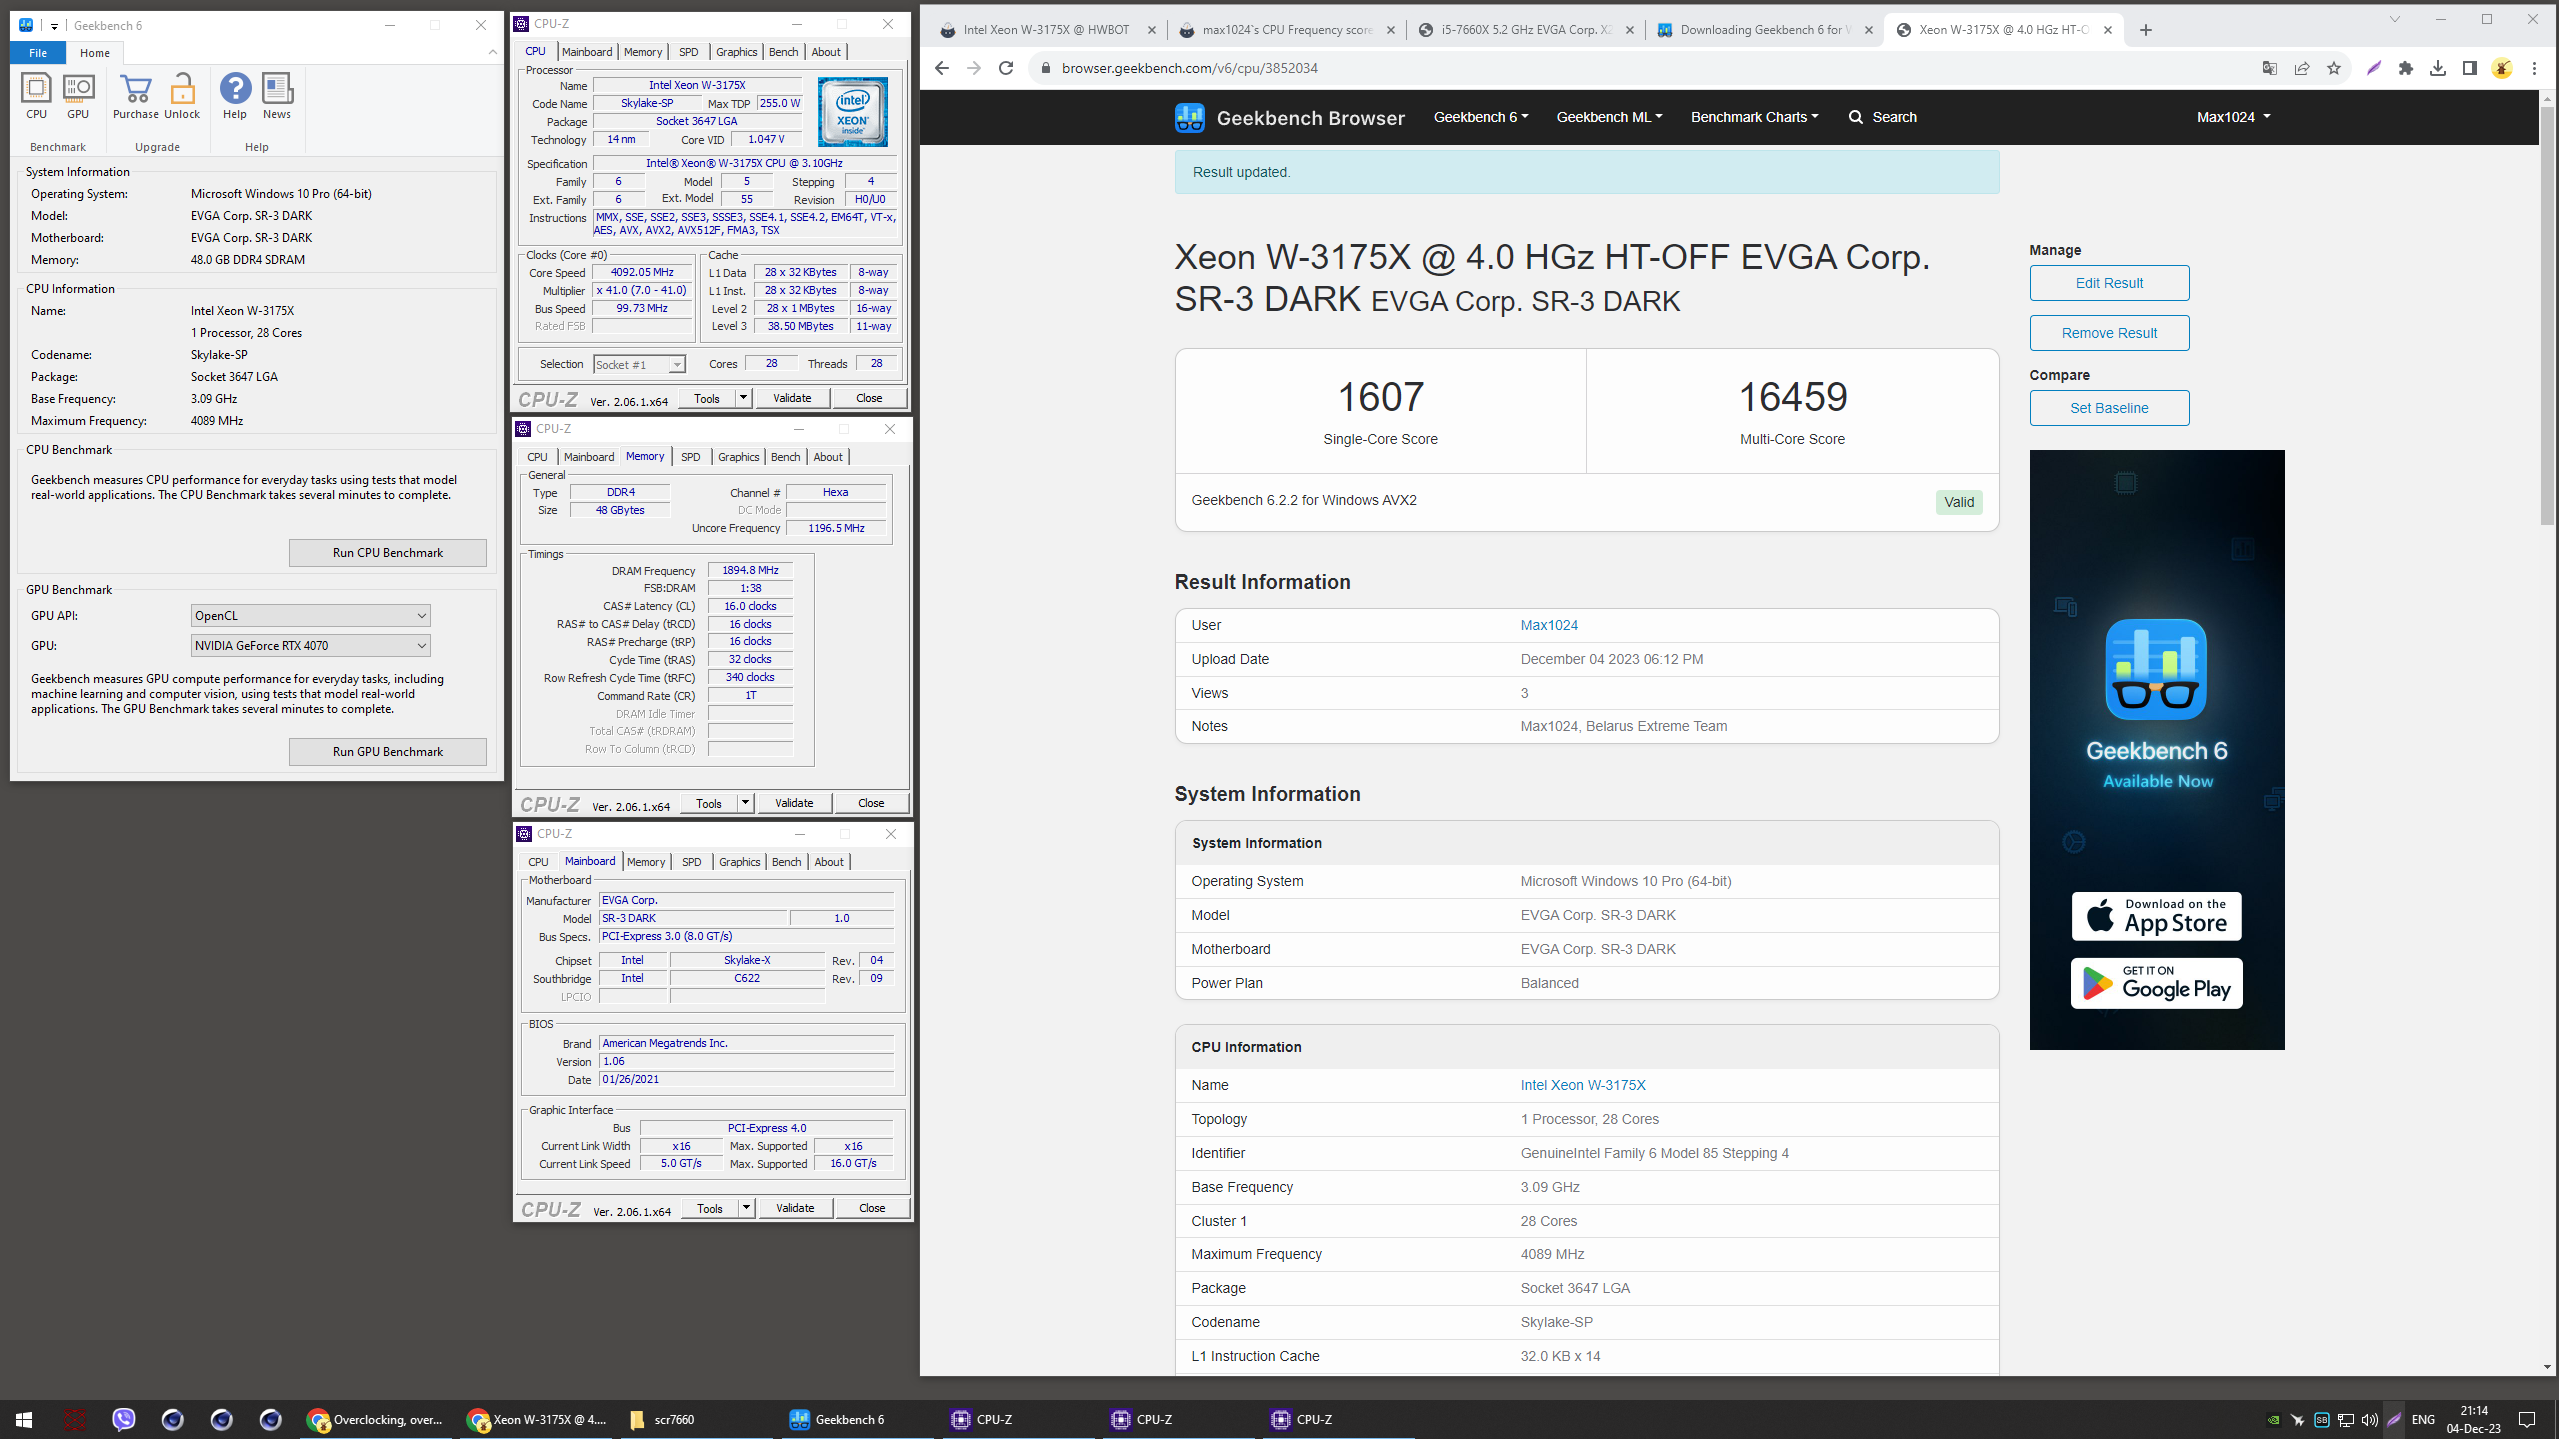2559x1439 pixels.
Task: Open the Socket #1 selection dropdown in CPU-Z
Action: coord(639,365)
